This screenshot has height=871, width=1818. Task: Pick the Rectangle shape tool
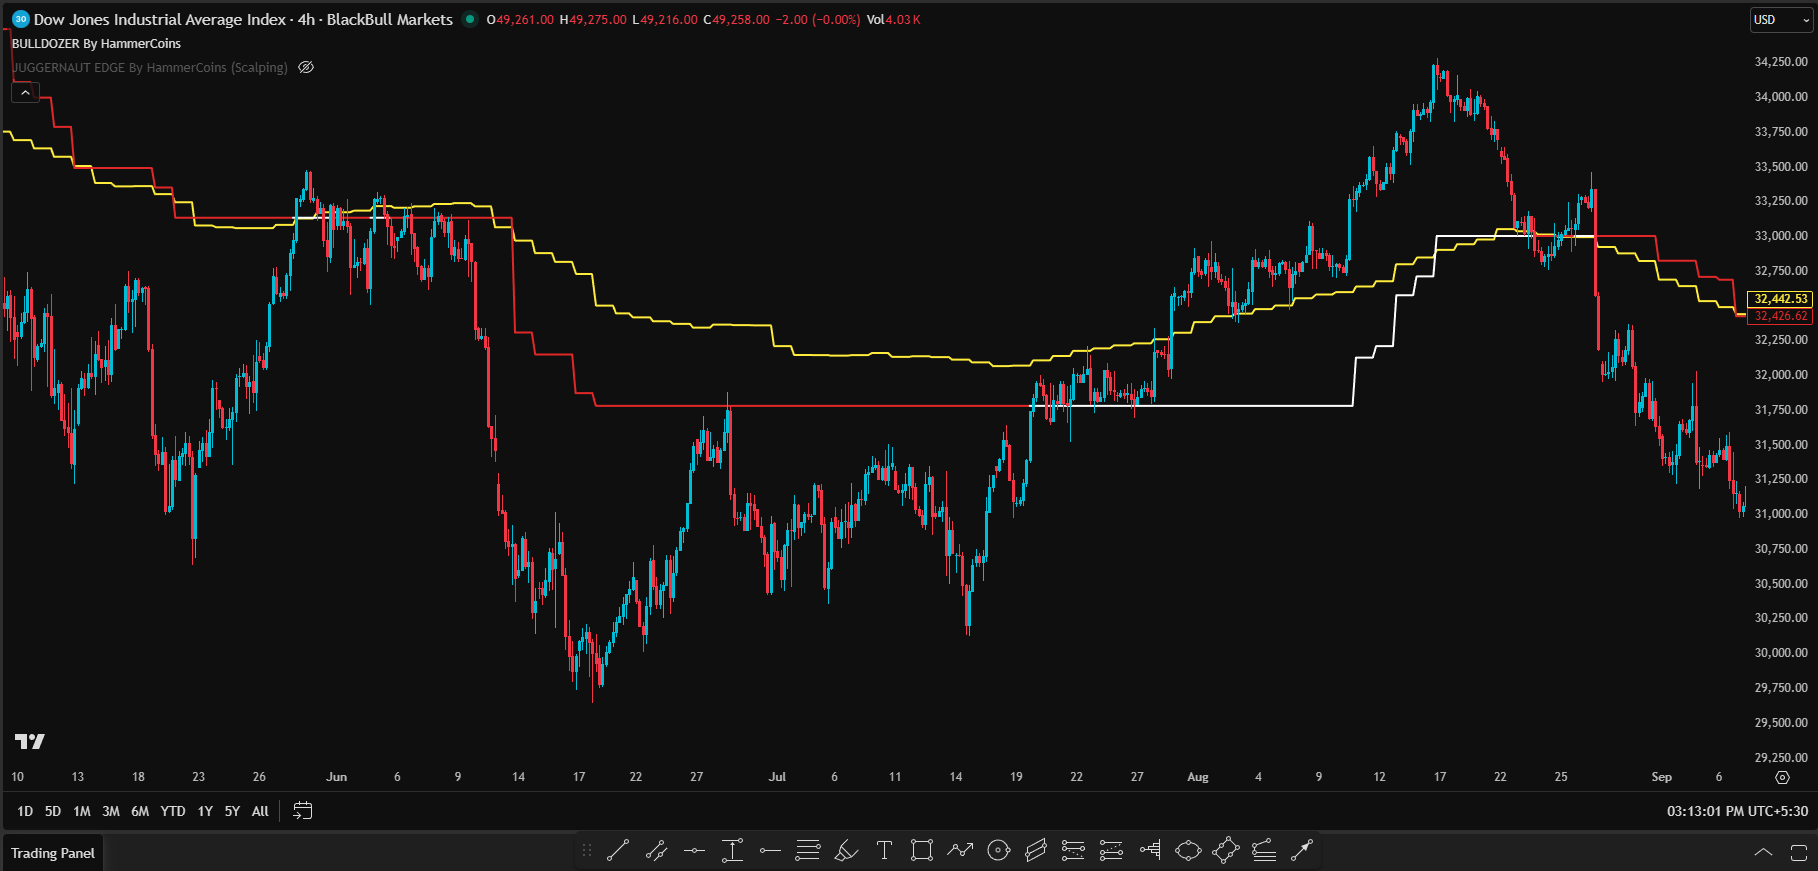[922, 851]
